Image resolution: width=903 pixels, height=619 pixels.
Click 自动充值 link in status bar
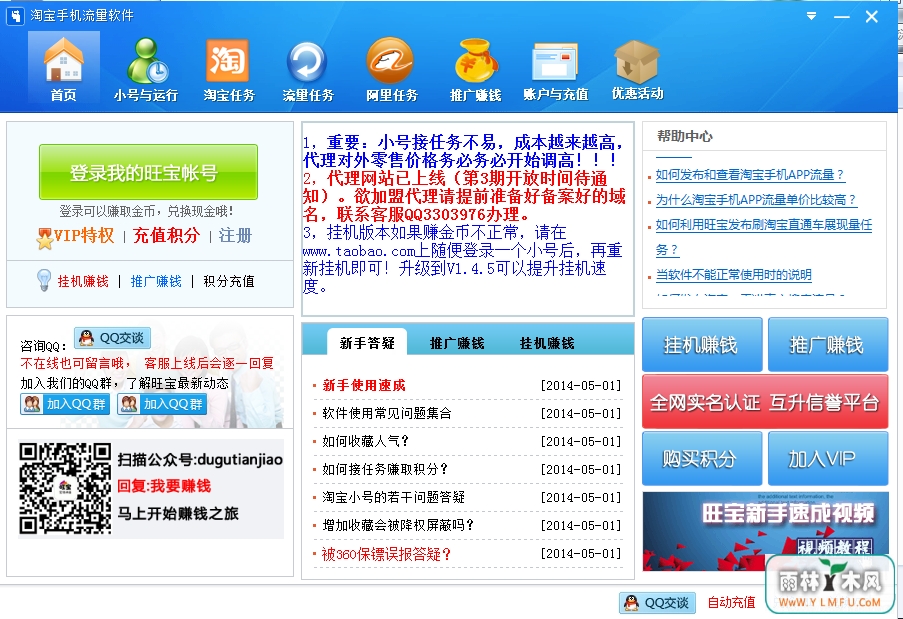[x=731, y=603]
